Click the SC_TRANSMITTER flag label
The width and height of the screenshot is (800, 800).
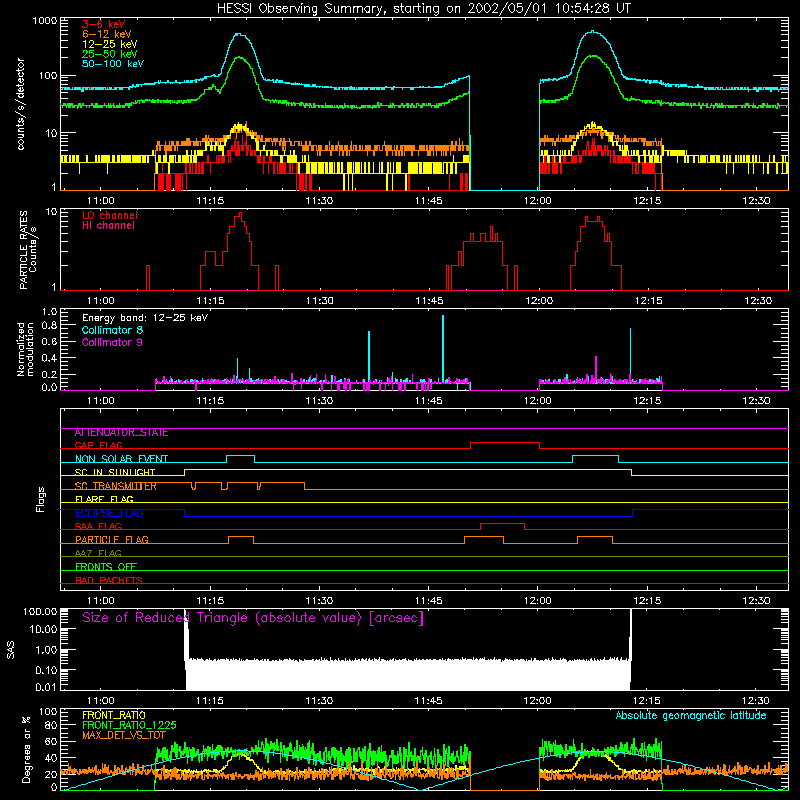pyautogui.click(x=116, y=486)
